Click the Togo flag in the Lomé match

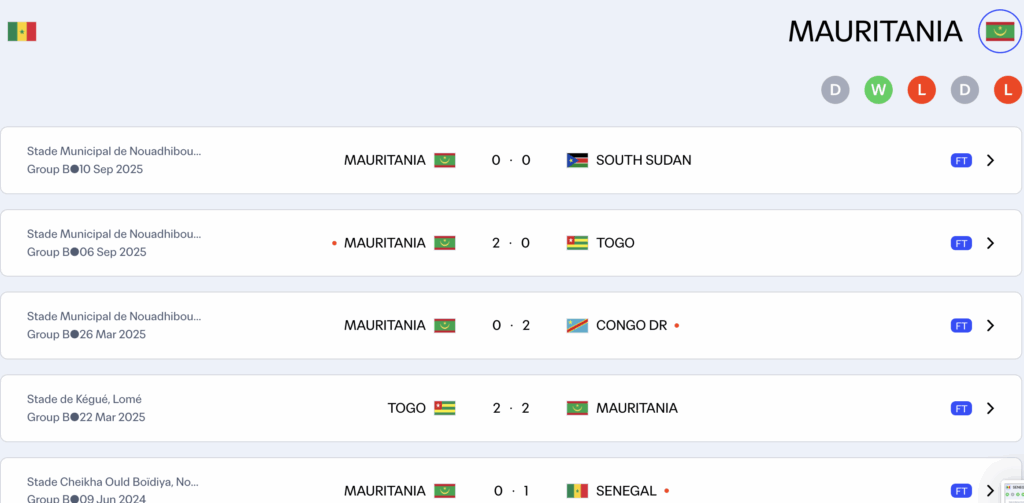click(x=445, y=408)
